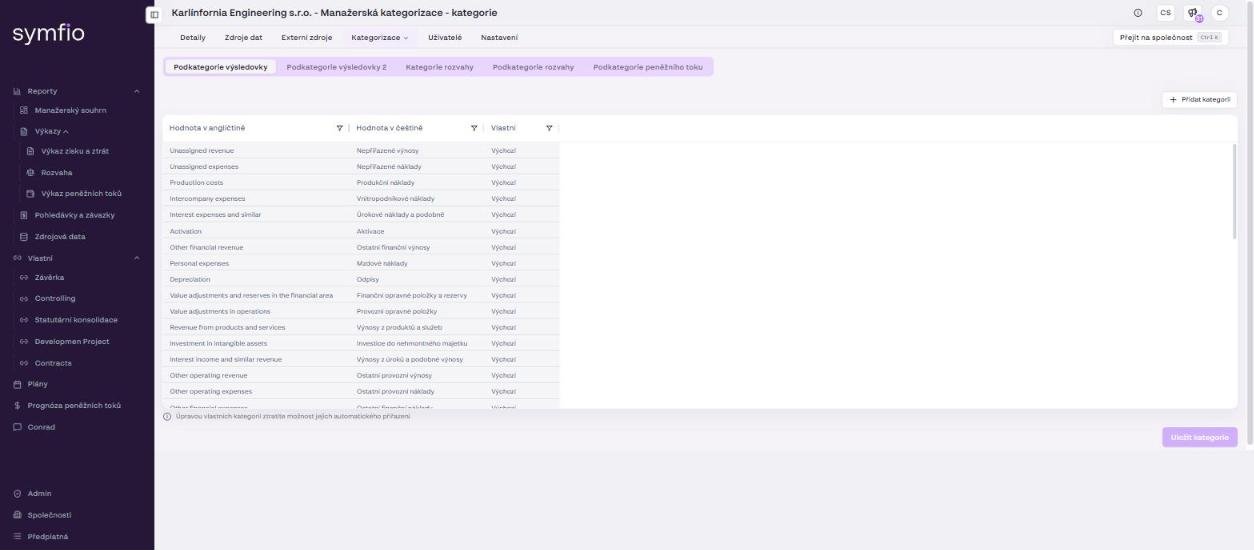Collapse the Vlastní sidebar section
Image resolution: width=1254 pixels, height=550 pixels.
(x=136, y=258)
